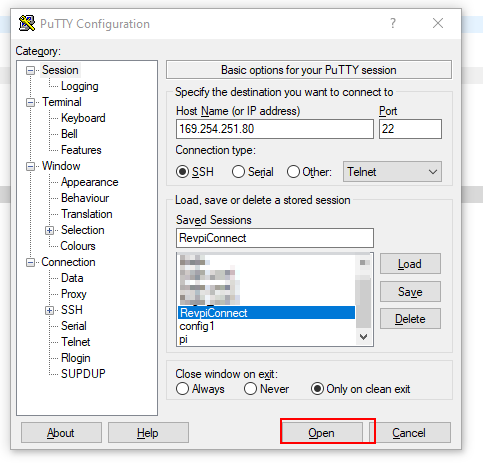Click the saved sessions list down arrow
The image size is (483, 463).
point(364,337)
